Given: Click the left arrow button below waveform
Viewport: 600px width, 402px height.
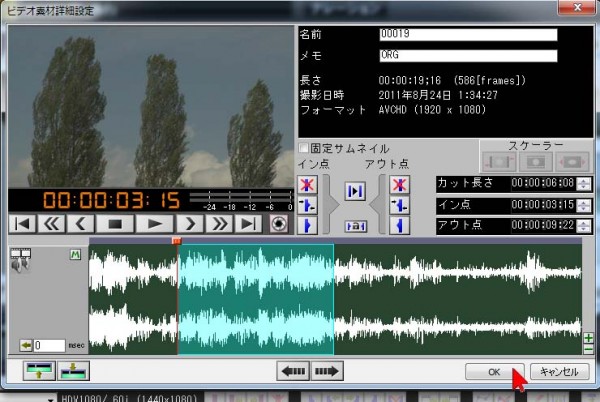Looking at the screenshot, I should (293, 371).
